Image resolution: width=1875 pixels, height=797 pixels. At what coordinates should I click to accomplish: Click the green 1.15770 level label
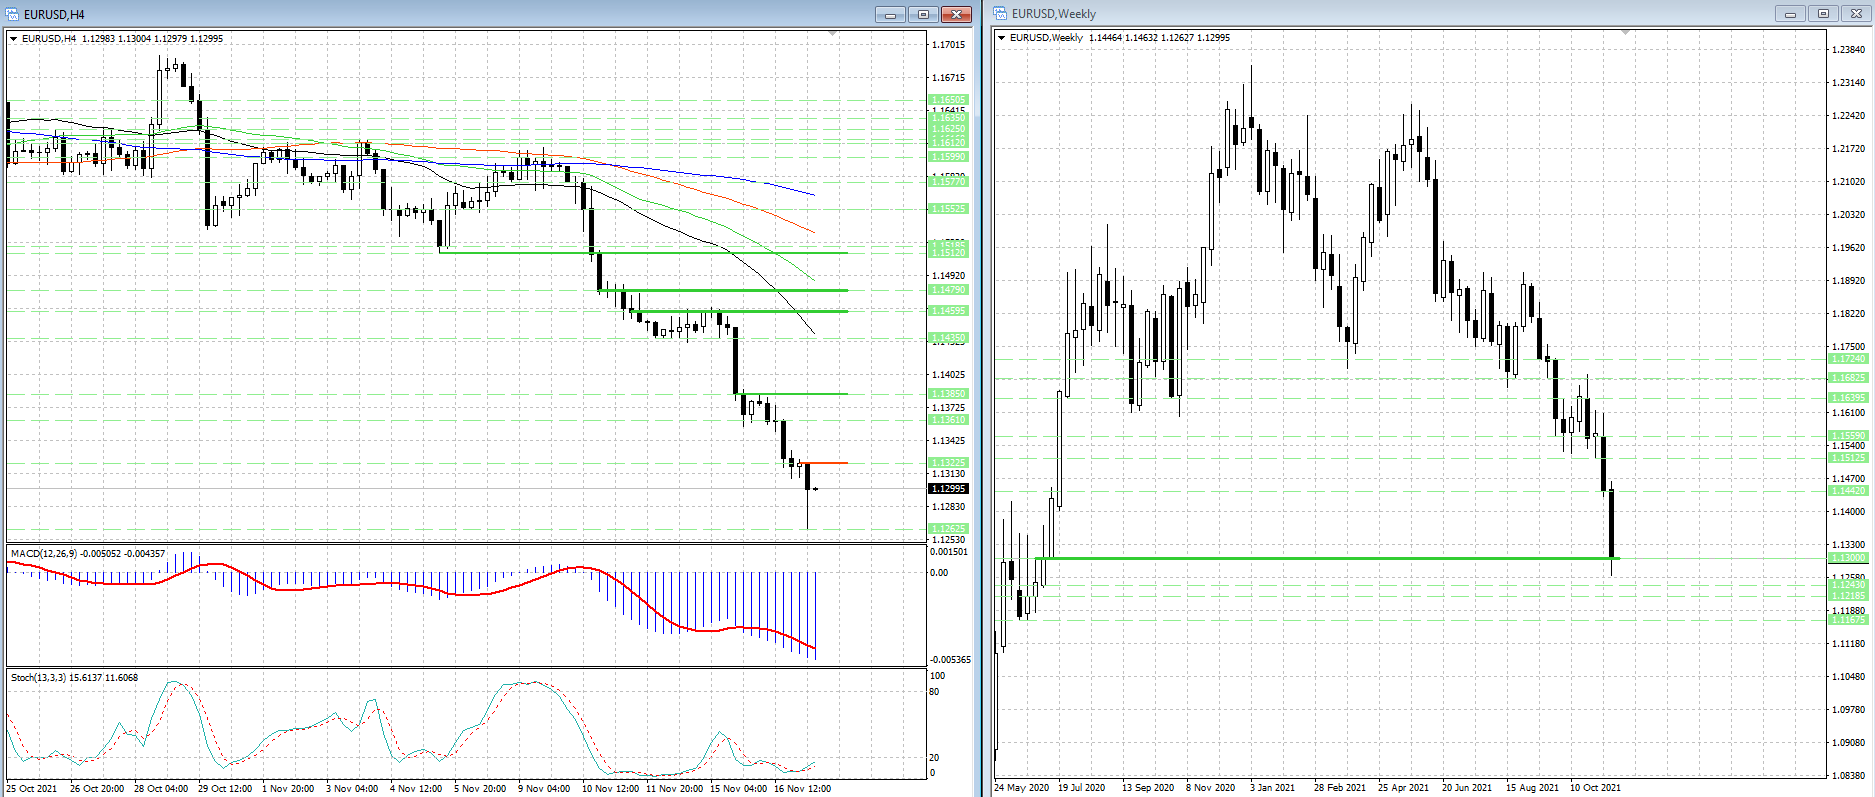pos(948,182)
